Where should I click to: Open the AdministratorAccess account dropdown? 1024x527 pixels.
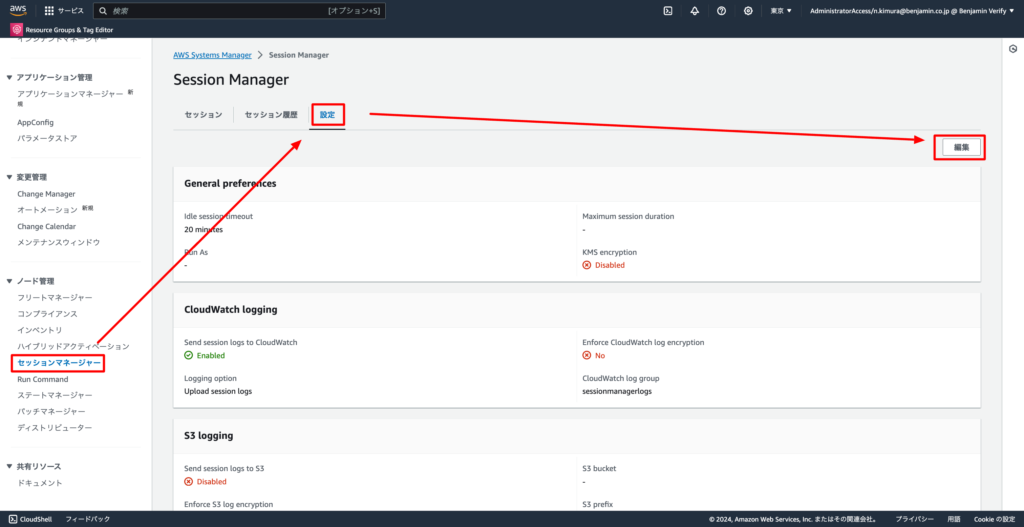[912, 10]
